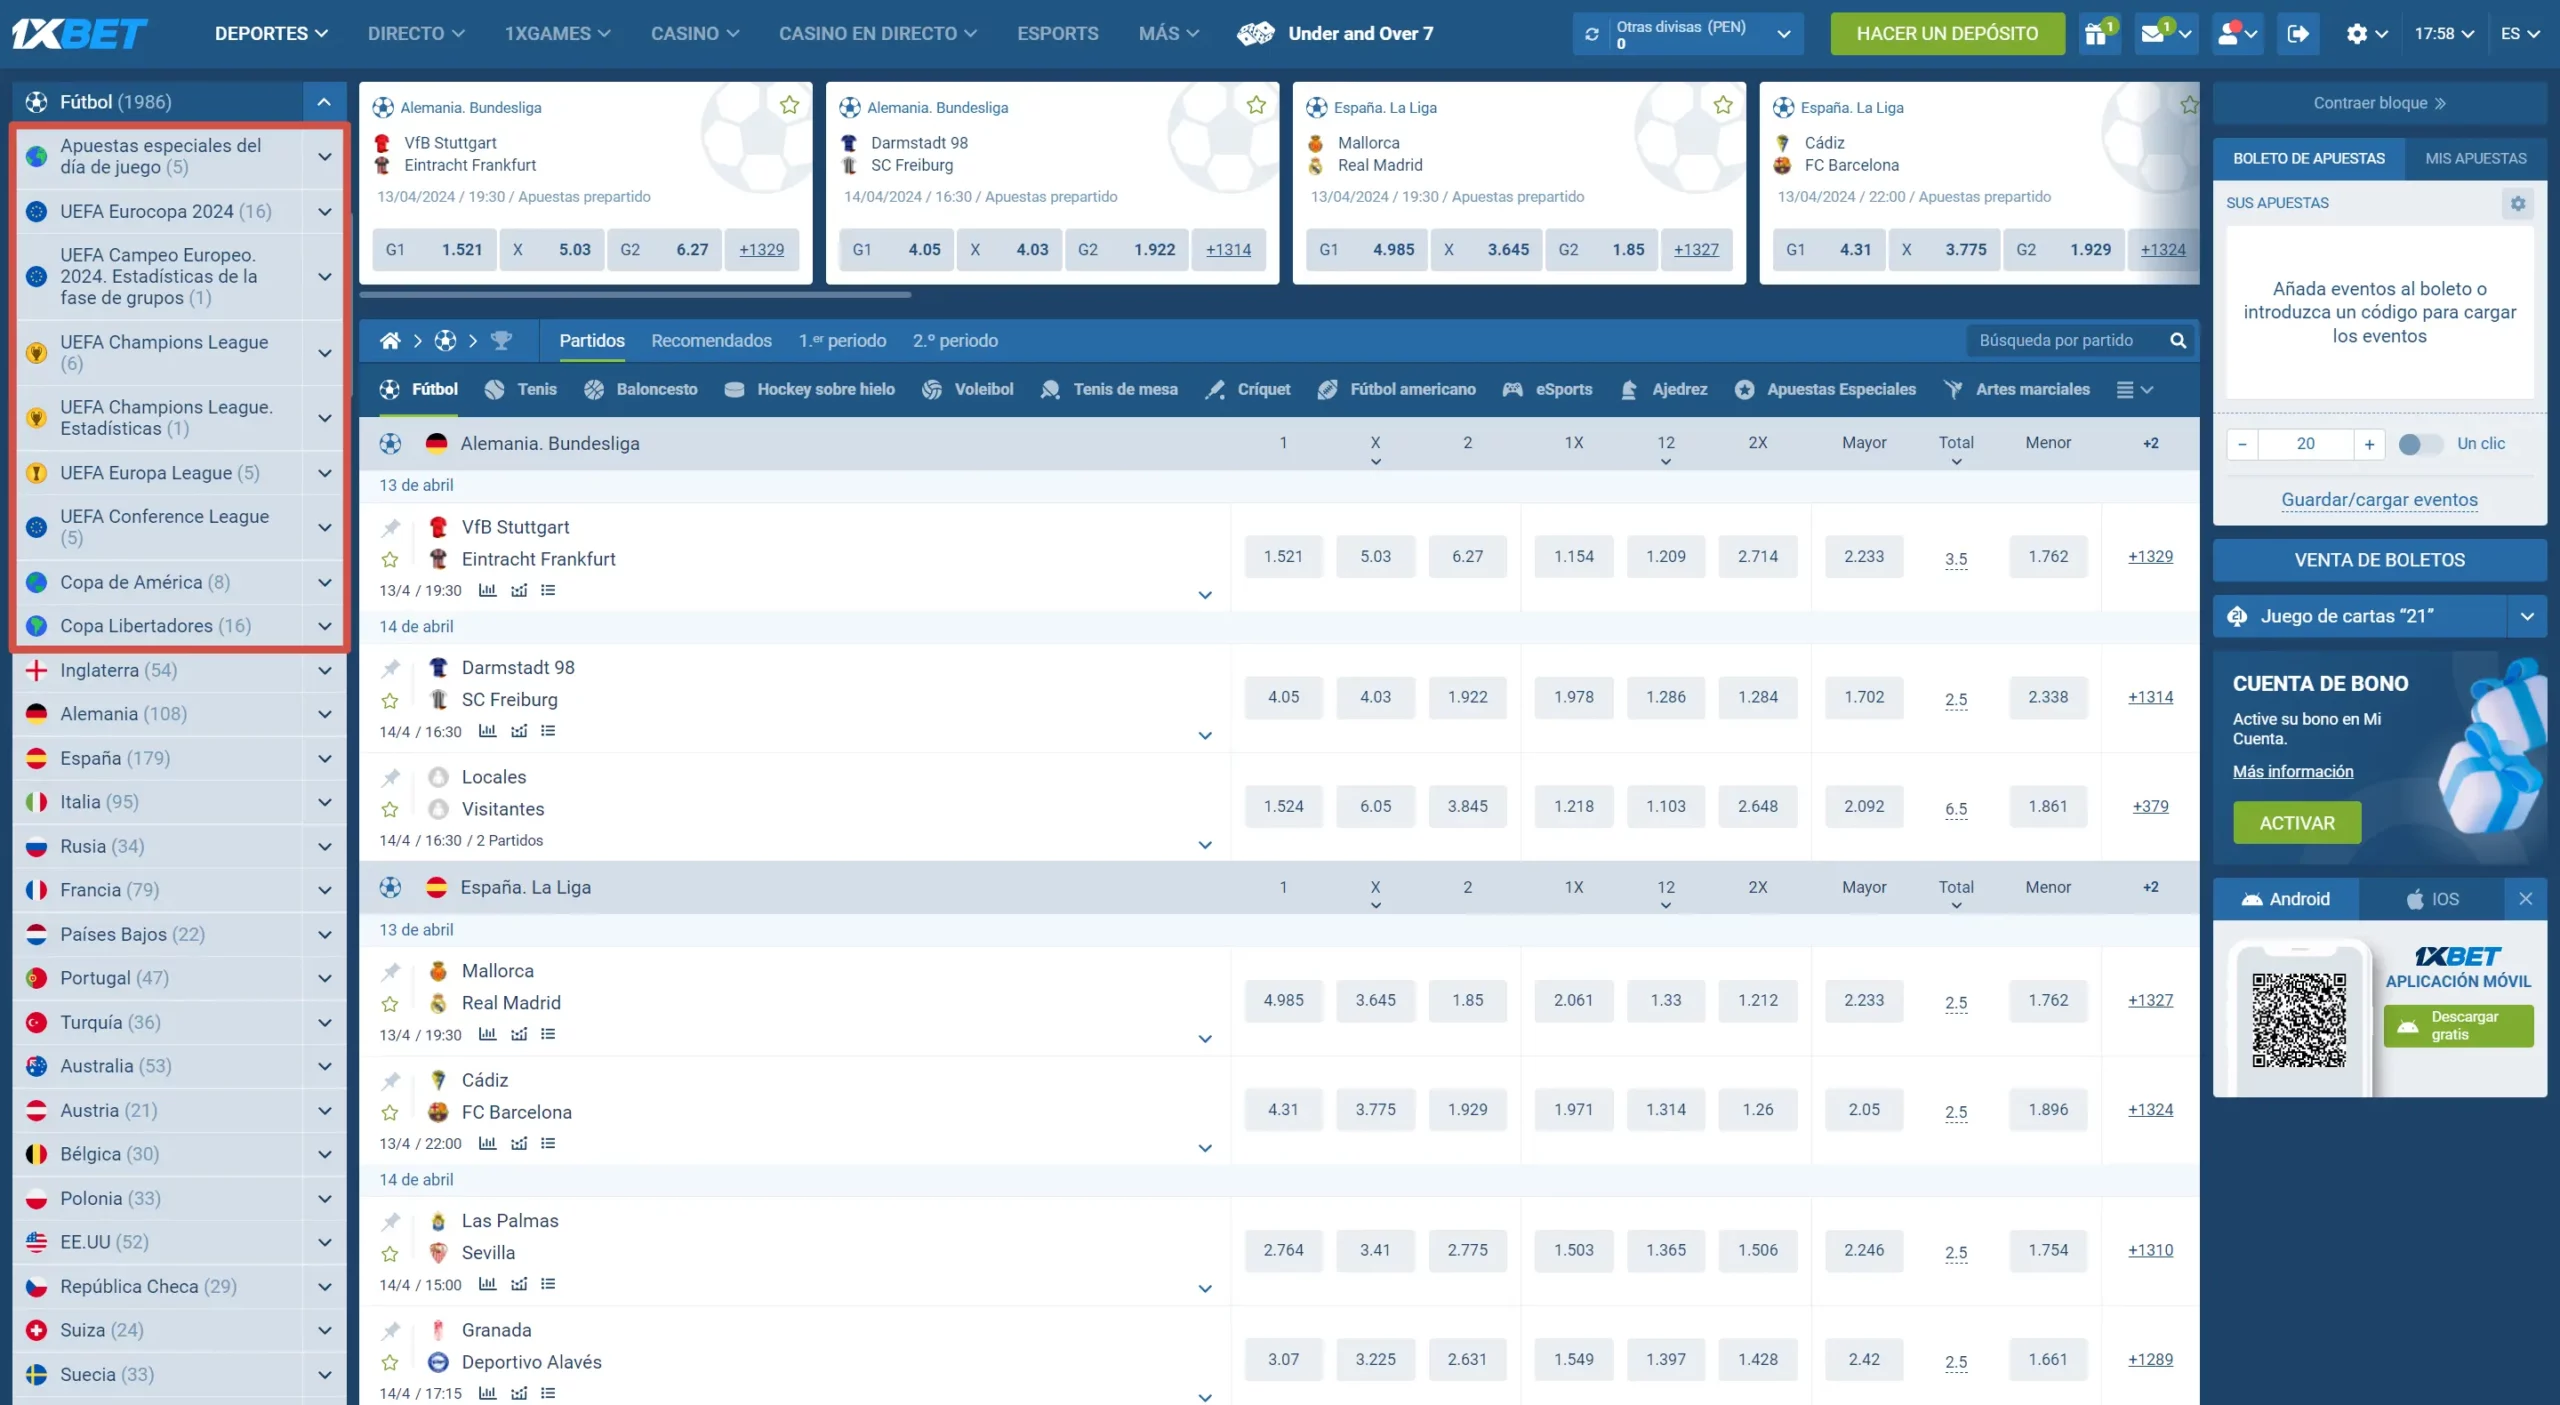The image size is (2560, 1405).
Task: Select the Tenis sport icon
Action: pyautogui.click(x=494, y=390)
